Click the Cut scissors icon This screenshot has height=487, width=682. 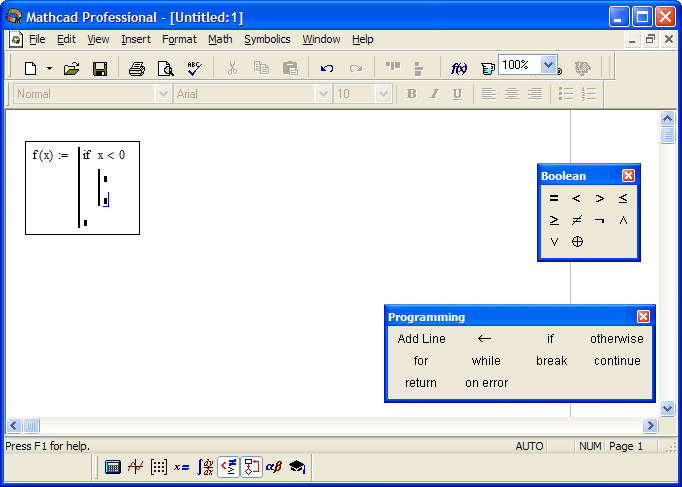point(232,68)
